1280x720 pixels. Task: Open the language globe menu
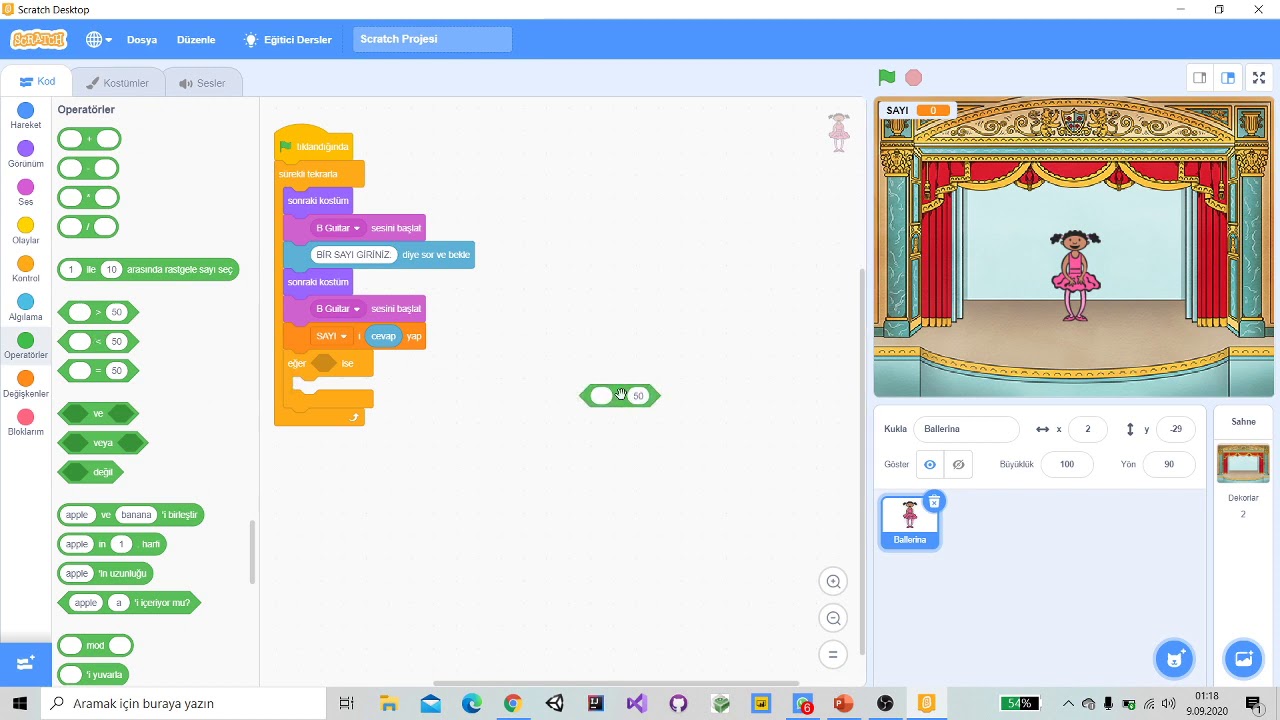tap(98, 40)
